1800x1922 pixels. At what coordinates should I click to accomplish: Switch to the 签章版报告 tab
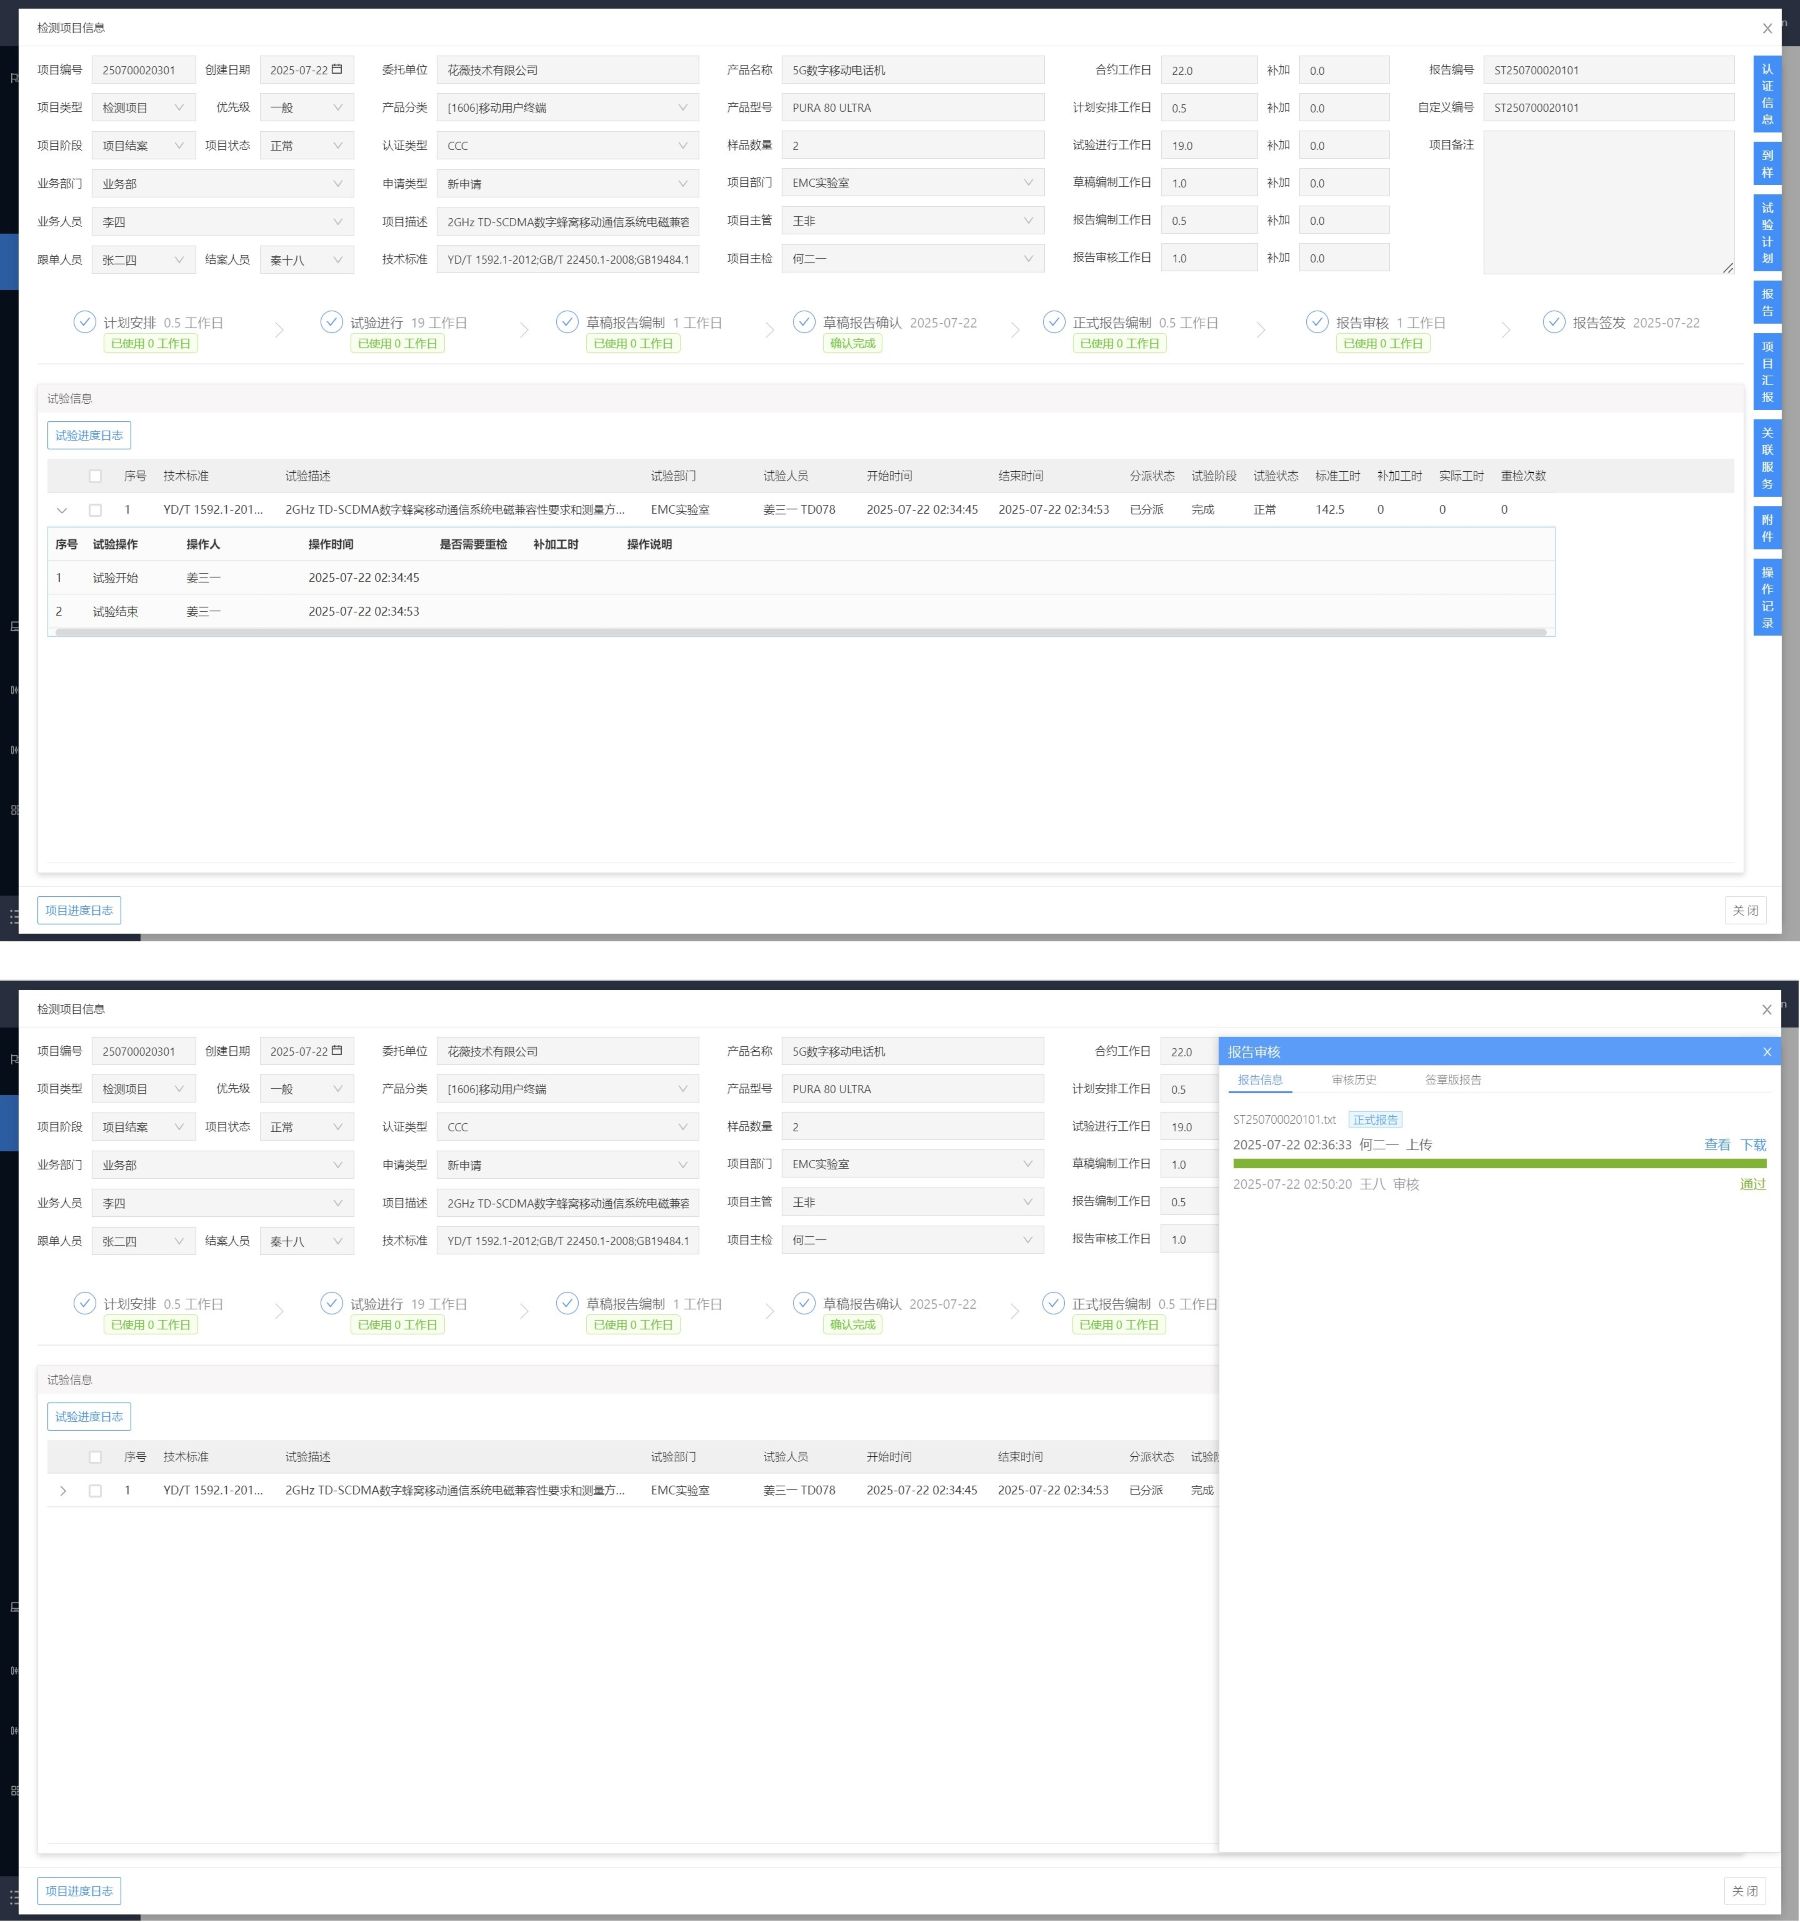[1452, 1080]
